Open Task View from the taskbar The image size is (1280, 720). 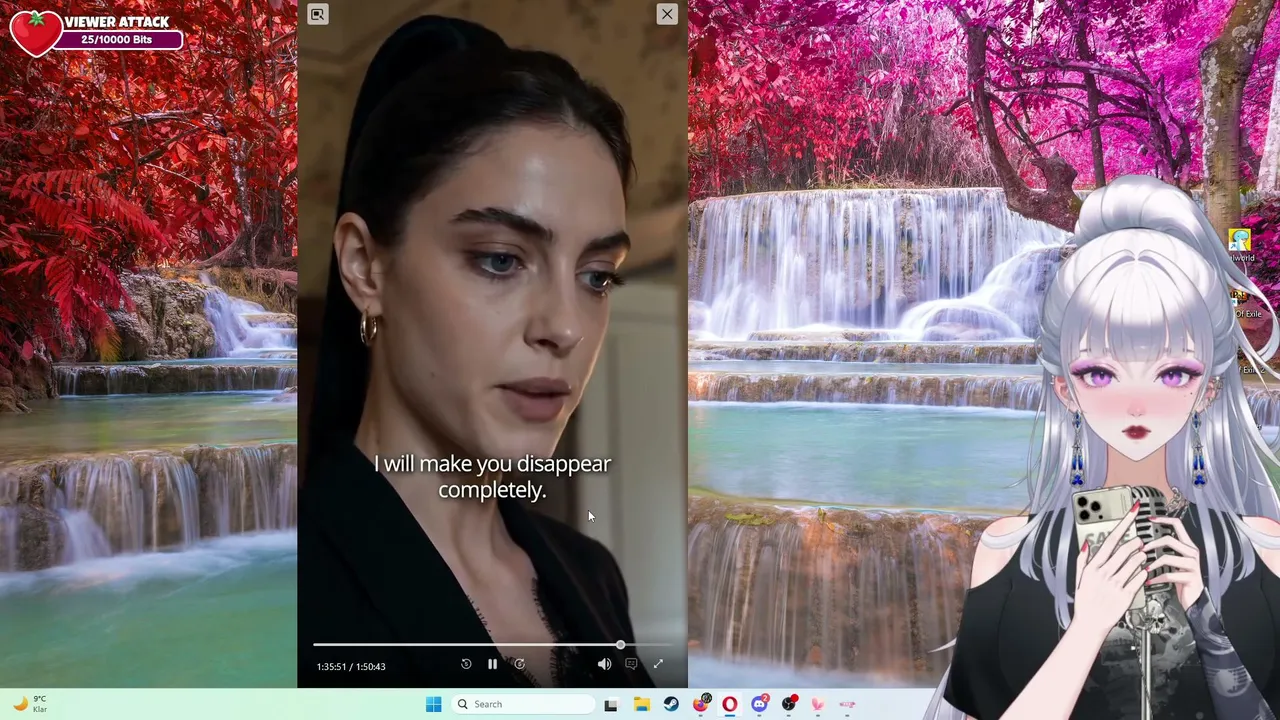611,704
